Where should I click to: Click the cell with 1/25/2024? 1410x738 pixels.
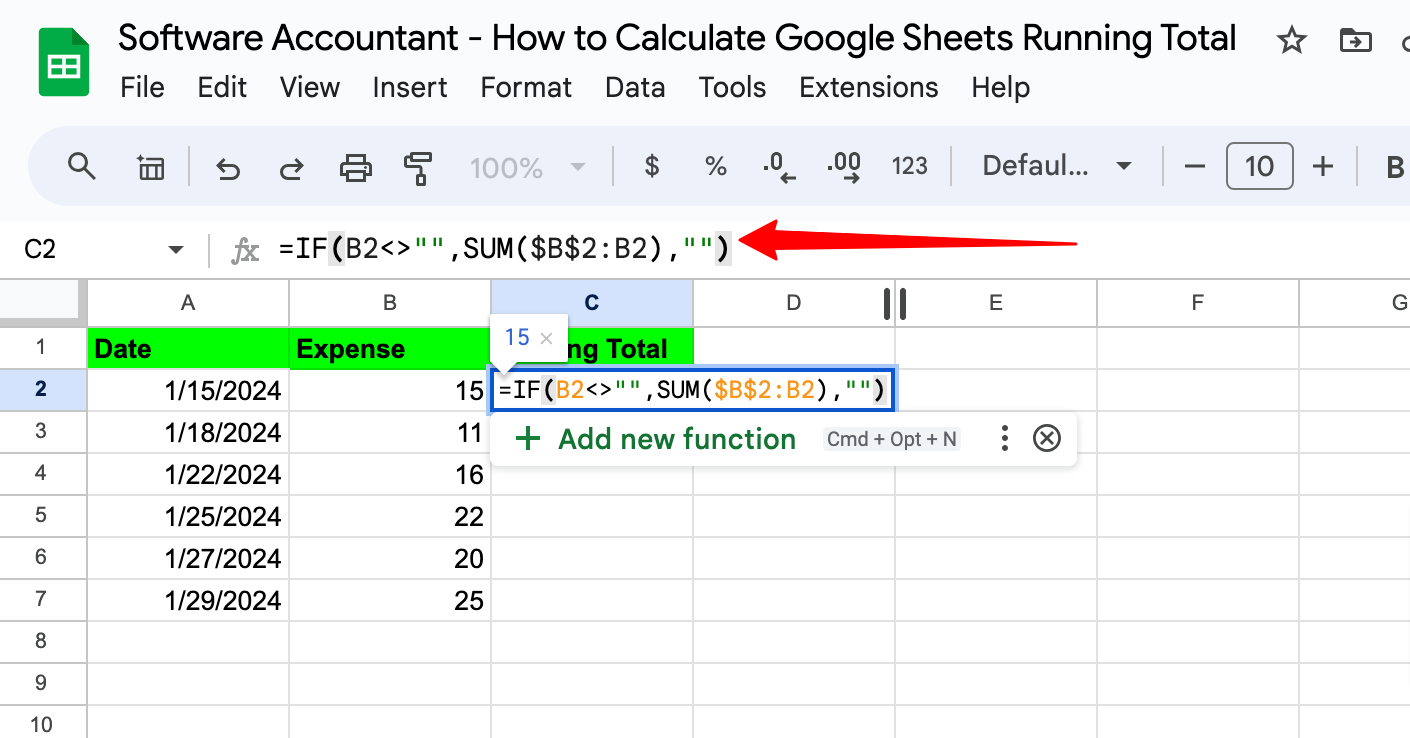point(188,516)
